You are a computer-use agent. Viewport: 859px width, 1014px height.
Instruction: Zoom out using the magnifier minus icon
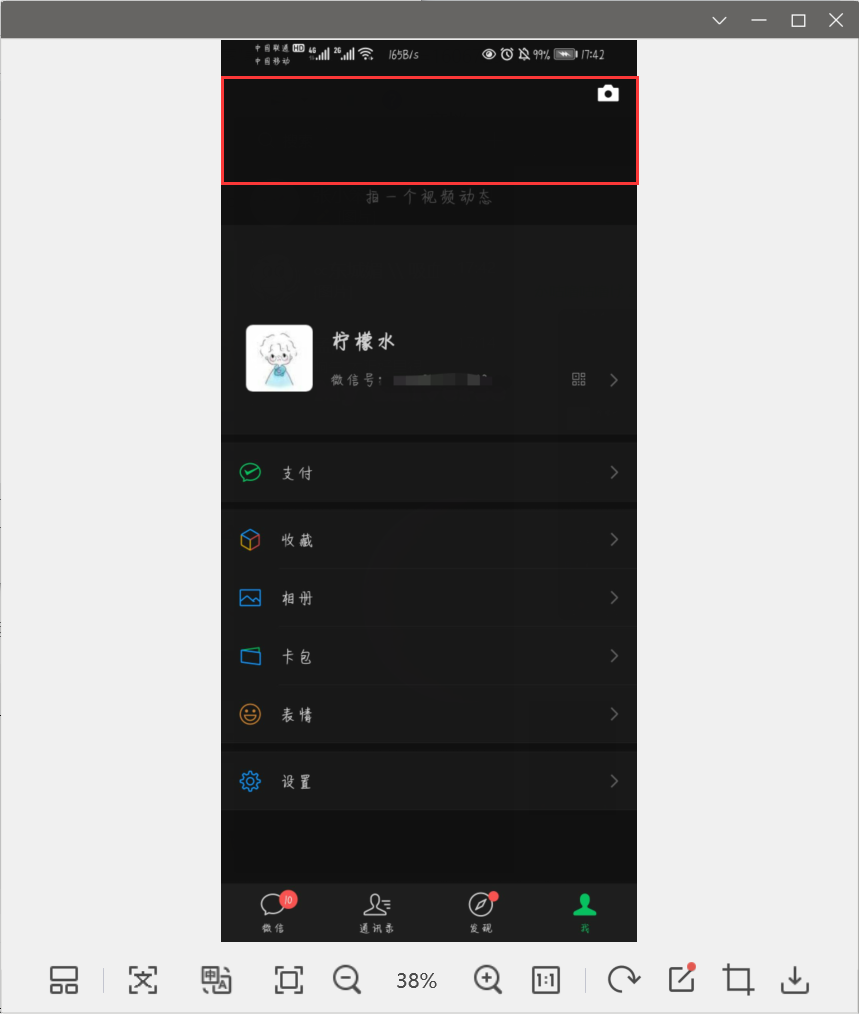click(x=347, y=980)
